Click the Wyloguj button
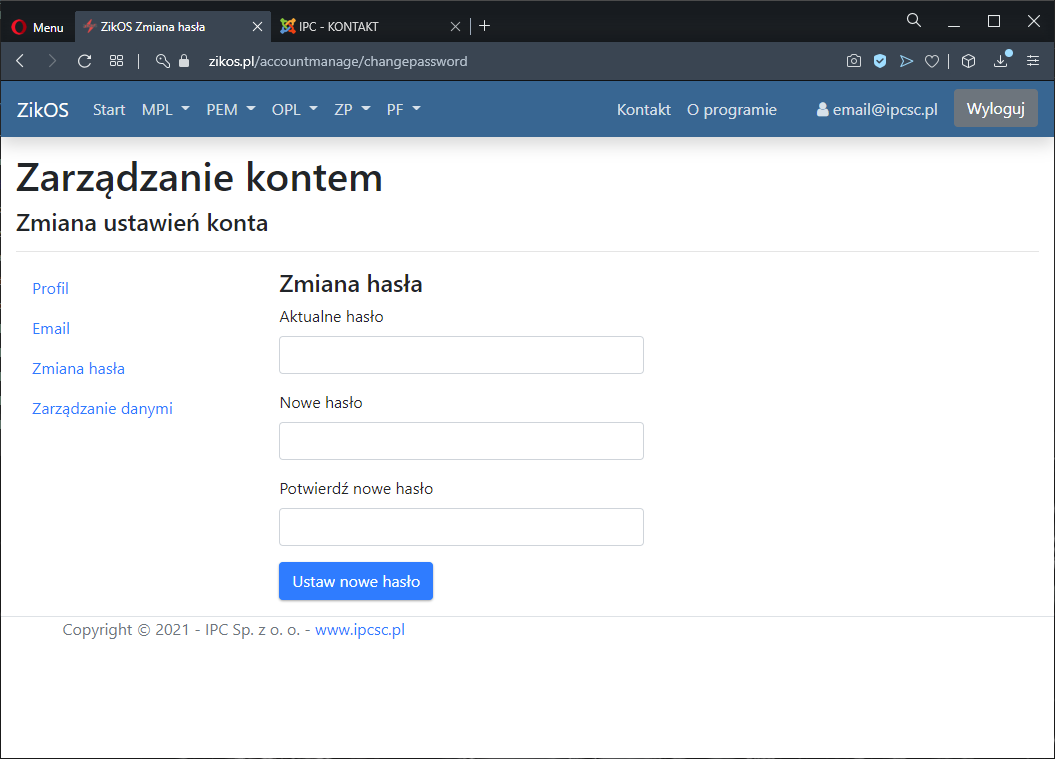 click(x=995, y=109)
